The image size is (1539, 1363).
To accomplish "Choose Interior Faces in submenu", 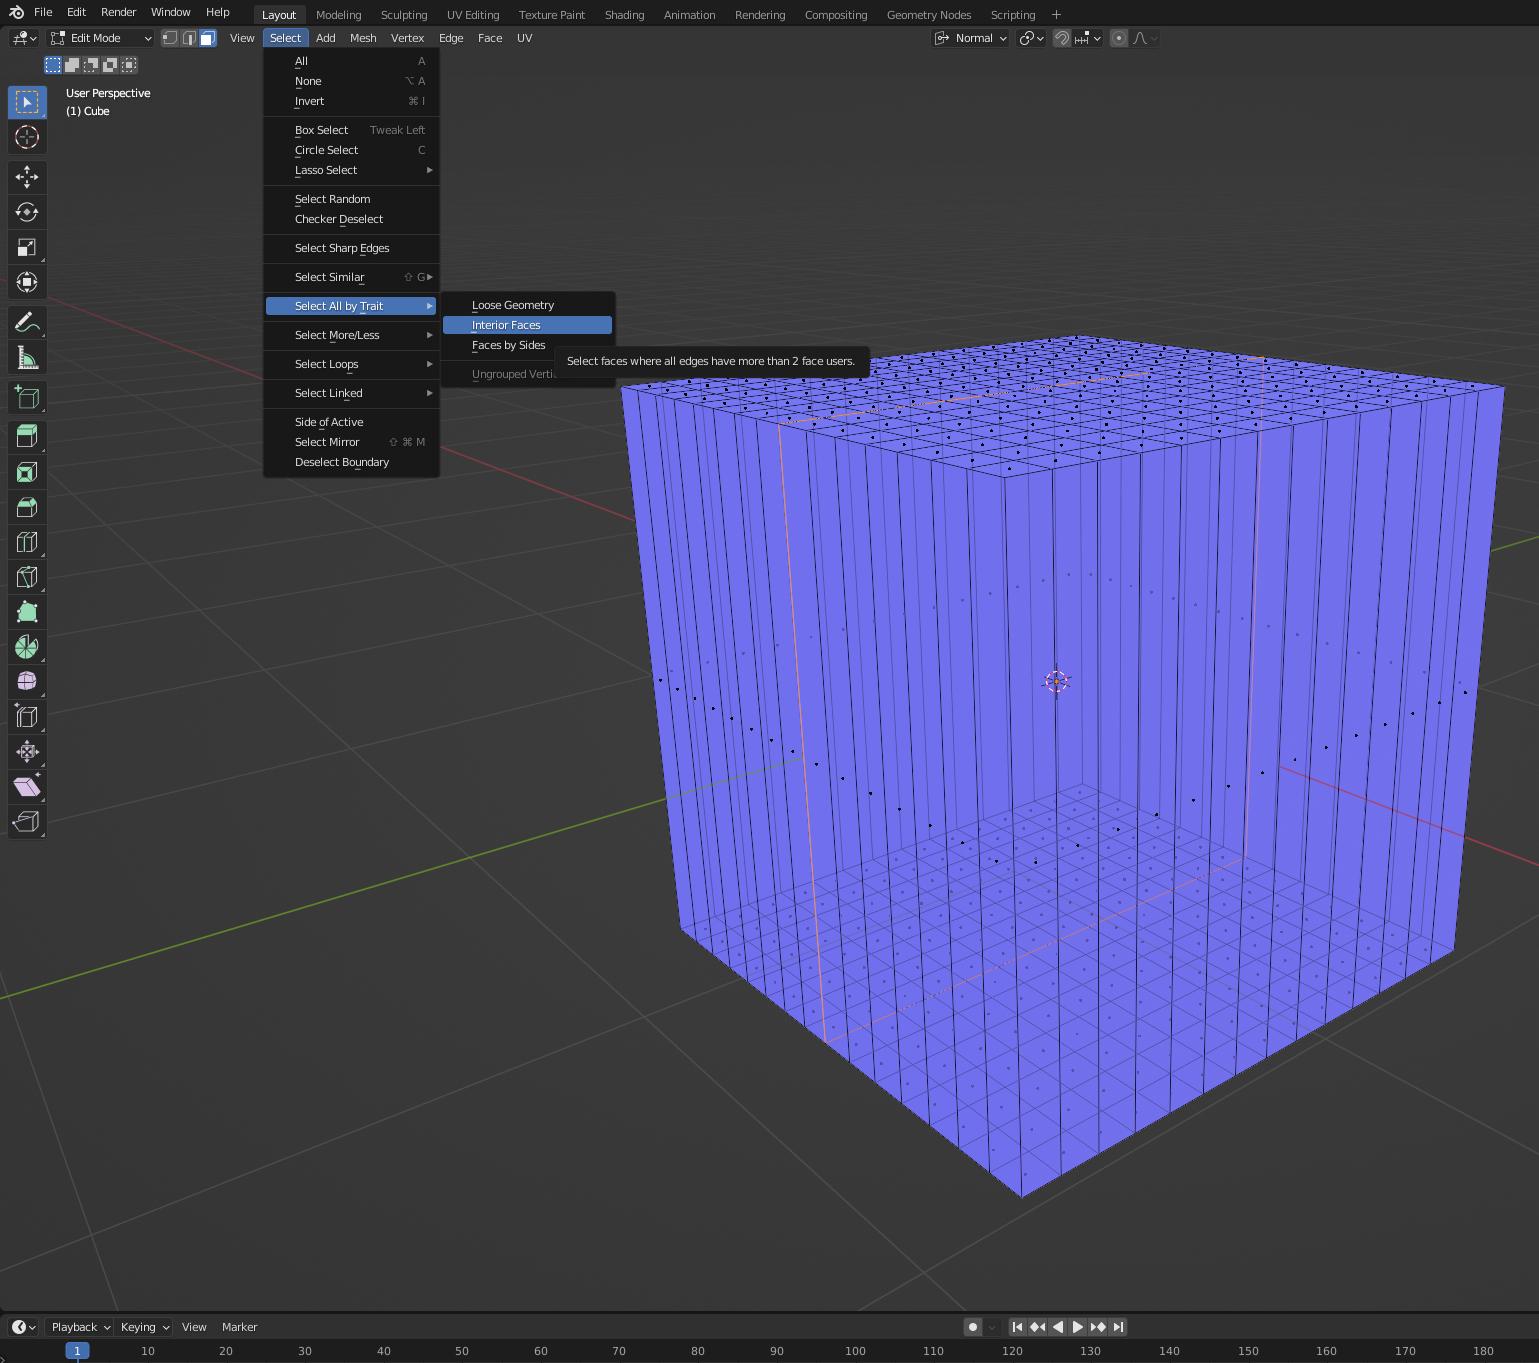I will [527, 325].
